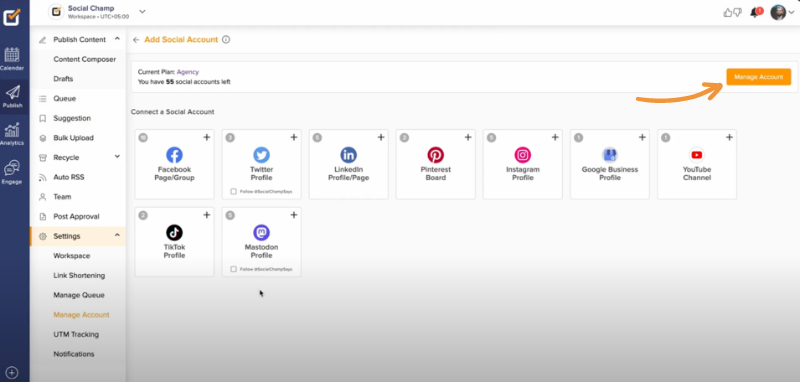Connect a LinkedIn Profile/Page
Image resolution: width=800 pixels, height=382 pixels.
pyautogui.click(x=348, y=164)
